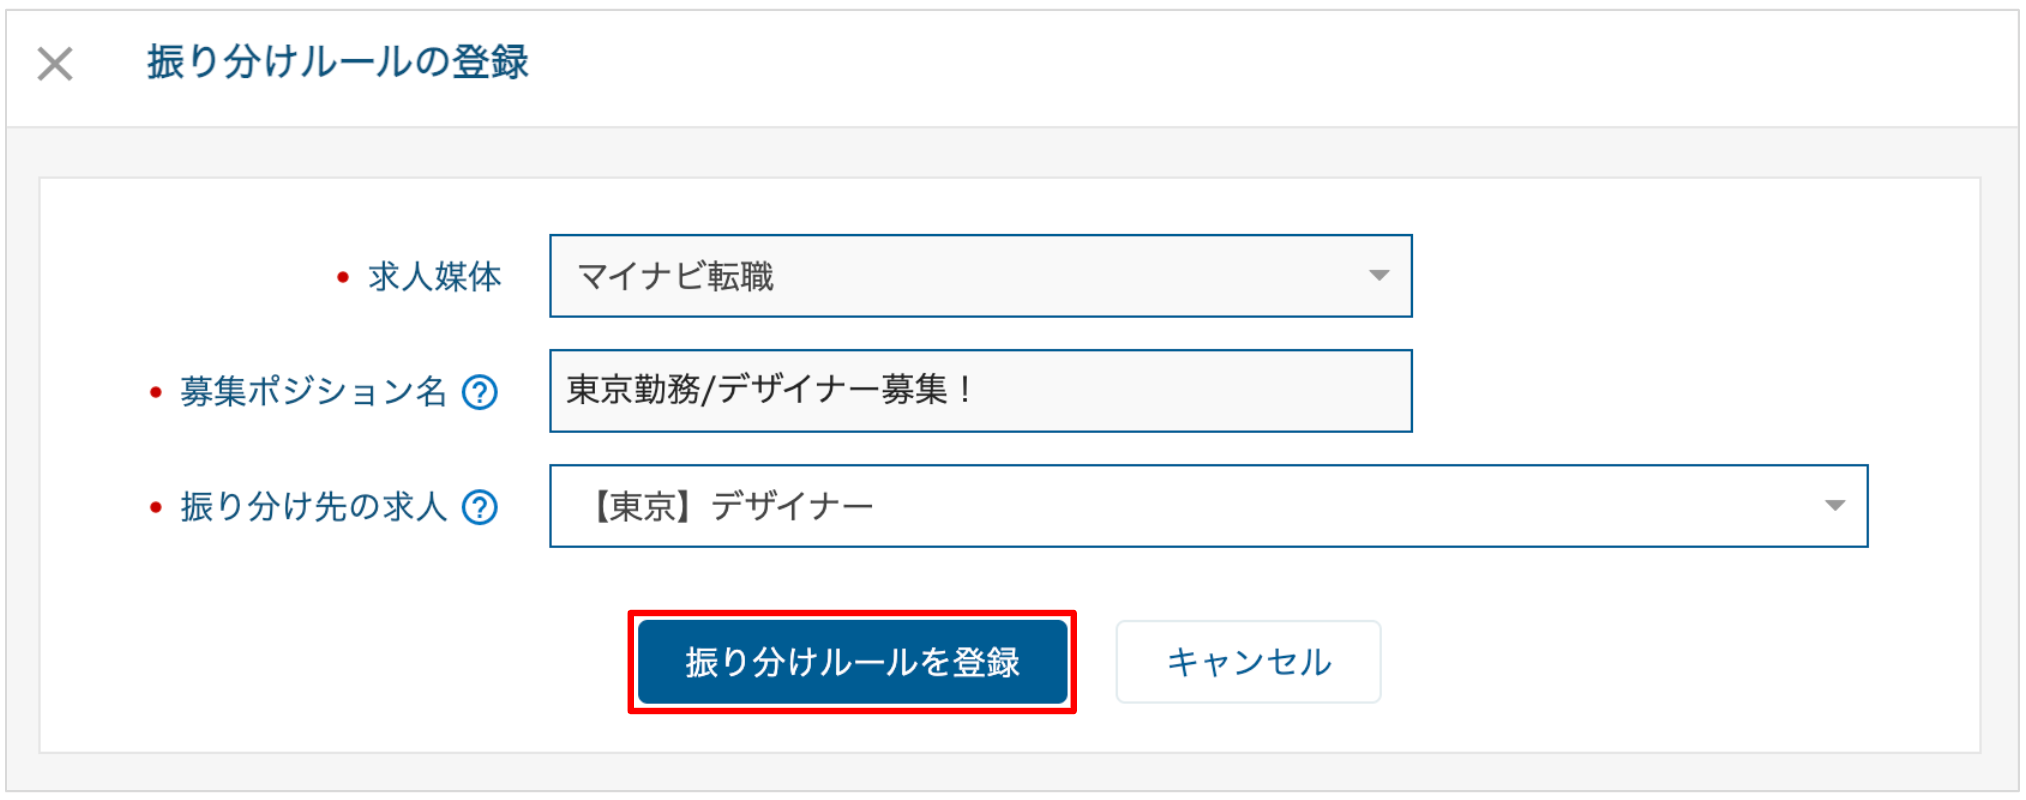The image size is (2026, 800).
Task: Open the 【東京】デザイナー combo box
Action: 1209,506
